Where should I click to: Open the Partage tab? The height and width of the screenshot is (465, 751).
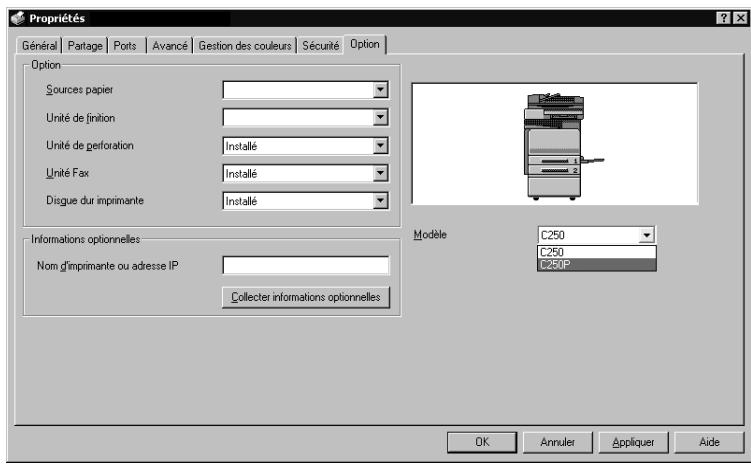pos(85,45)
